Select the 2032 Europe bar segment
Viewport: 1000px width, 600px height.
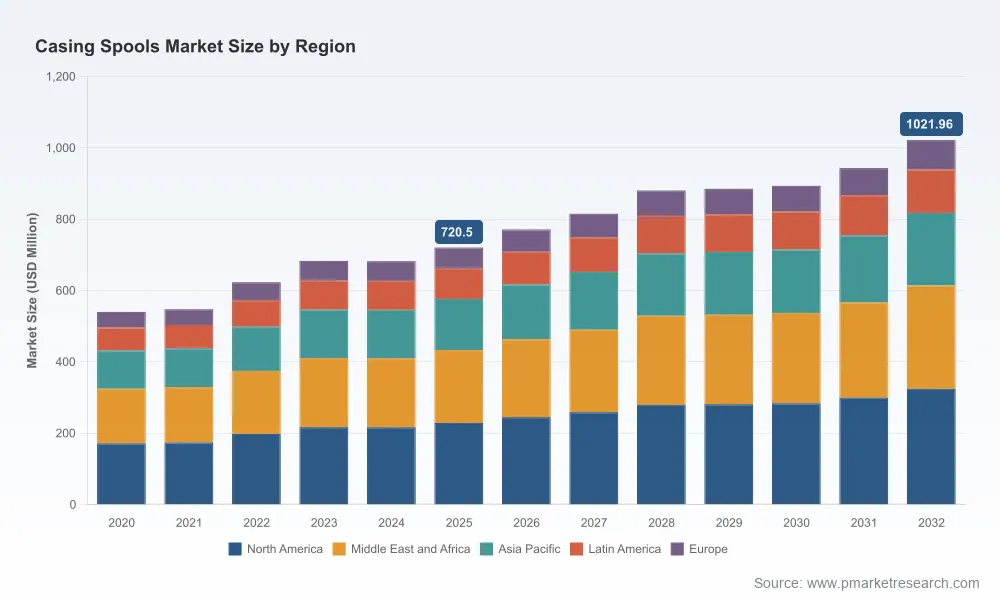pyautogui.click(x=931, y=155)
